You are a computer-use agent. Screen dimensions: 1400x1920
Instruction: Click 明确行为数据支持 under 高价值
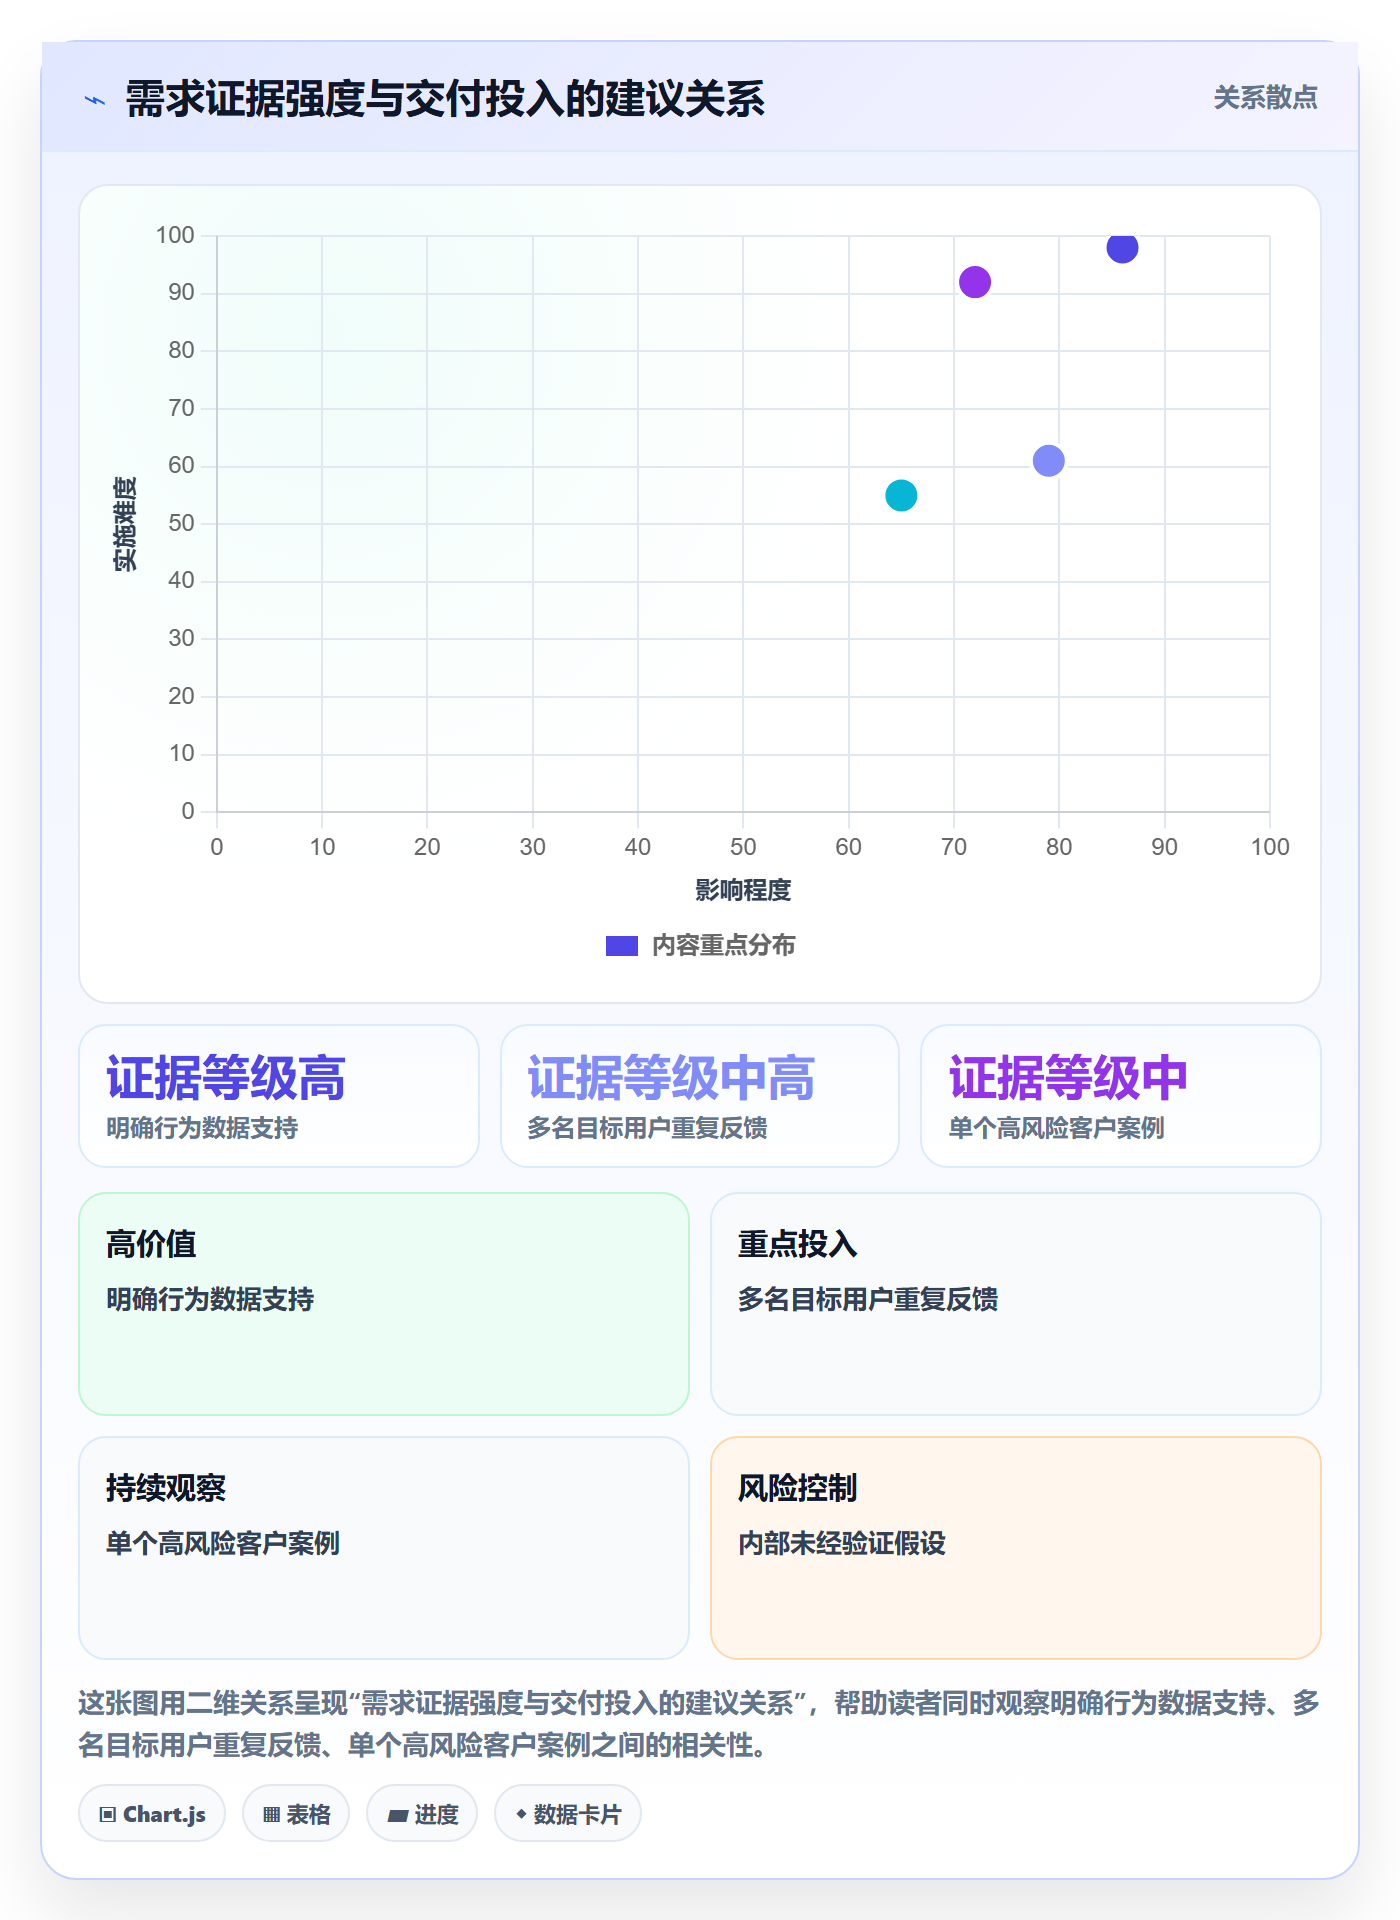pos(210,1299)
